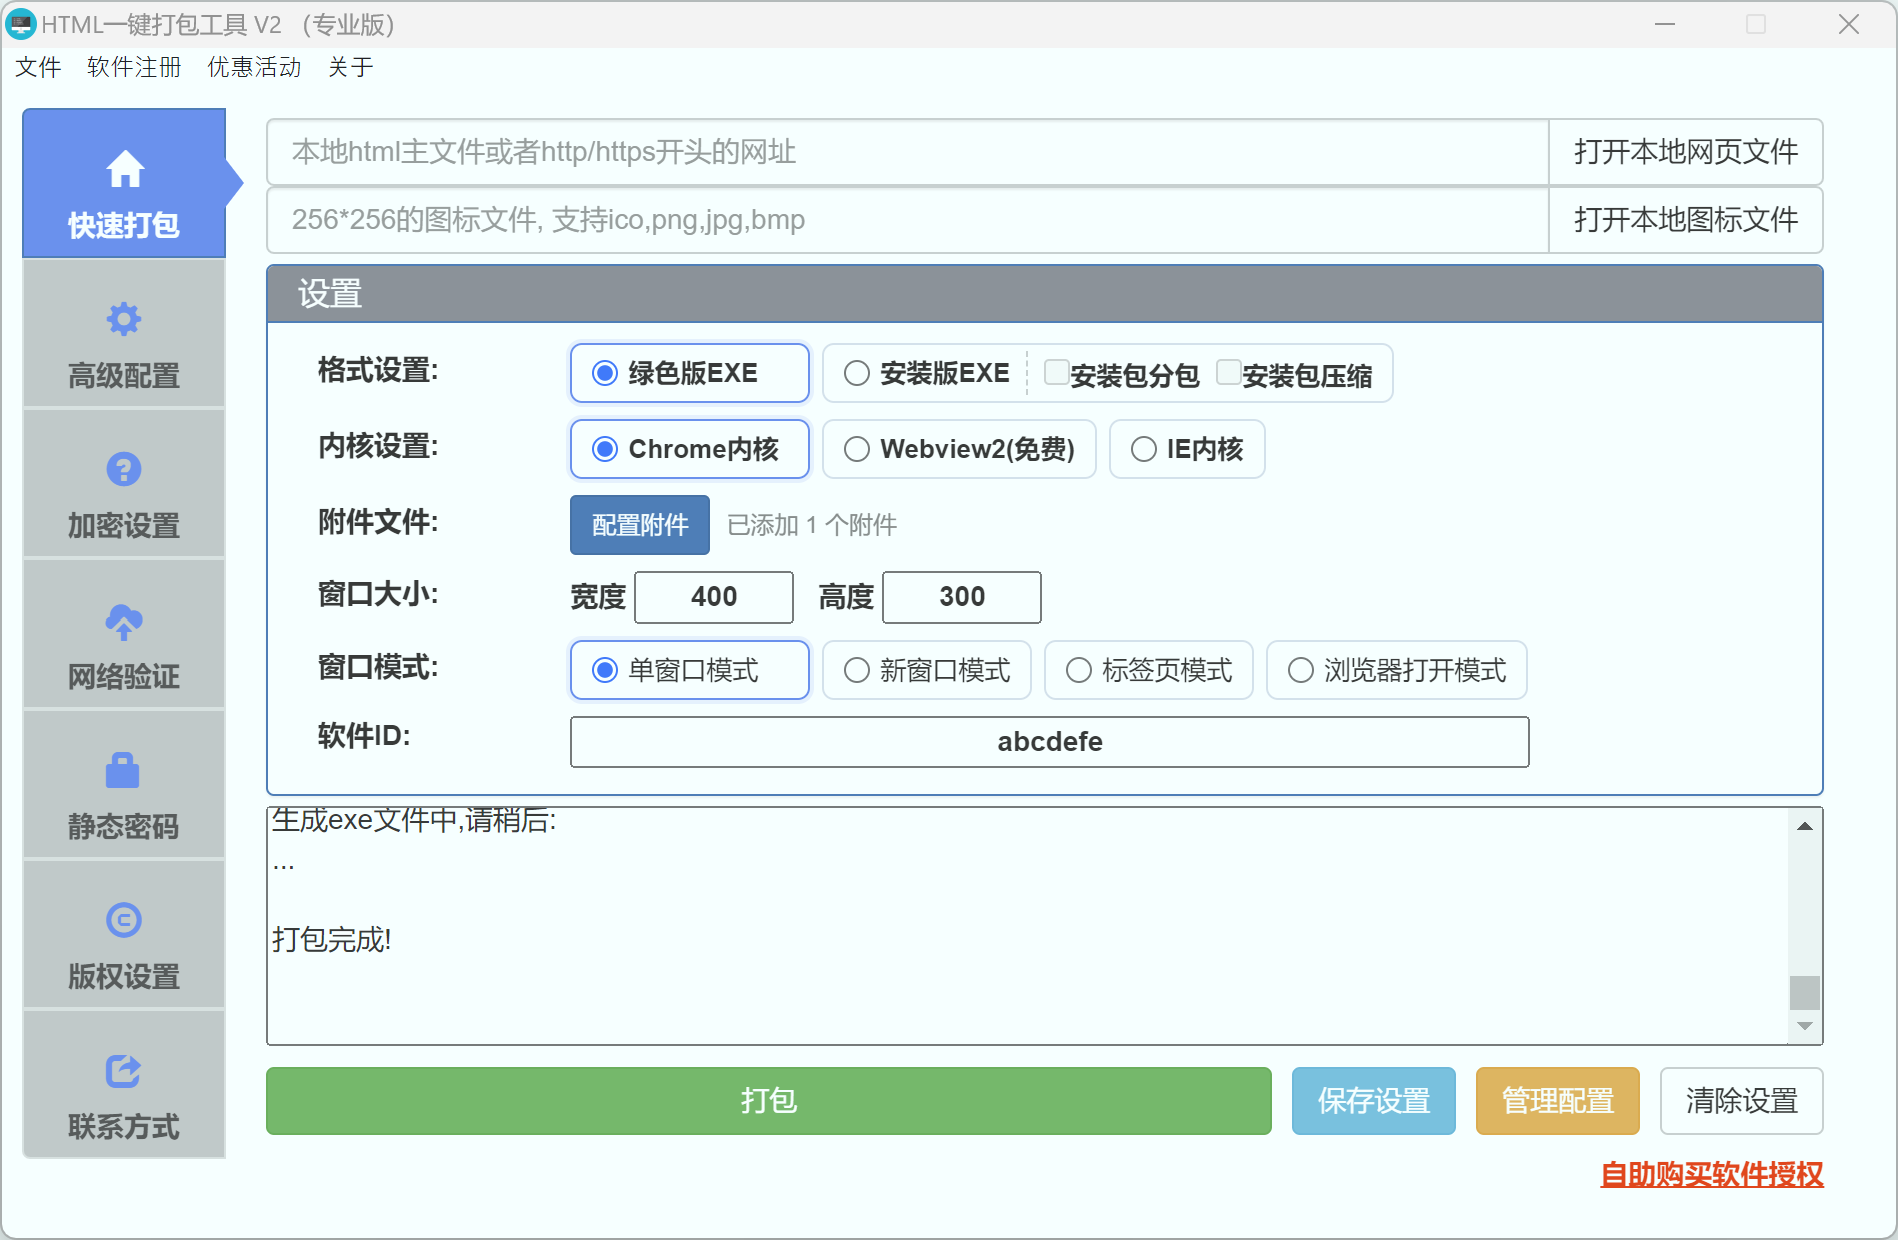Open the 软件注册 menu
This screenshot has height=1240, width=1898.
pos(134,66)
